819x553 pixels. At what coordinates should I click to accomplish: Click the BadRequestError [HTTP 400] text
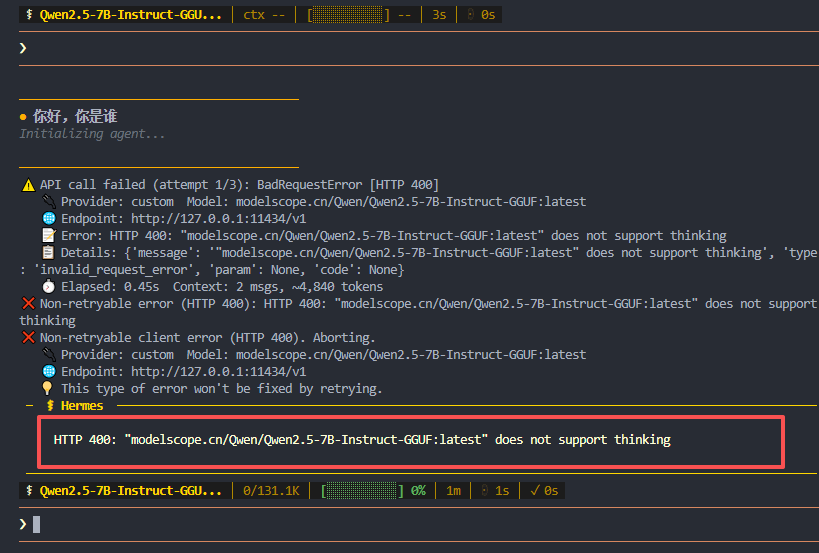pyautogui.click(x=348, y=184)
